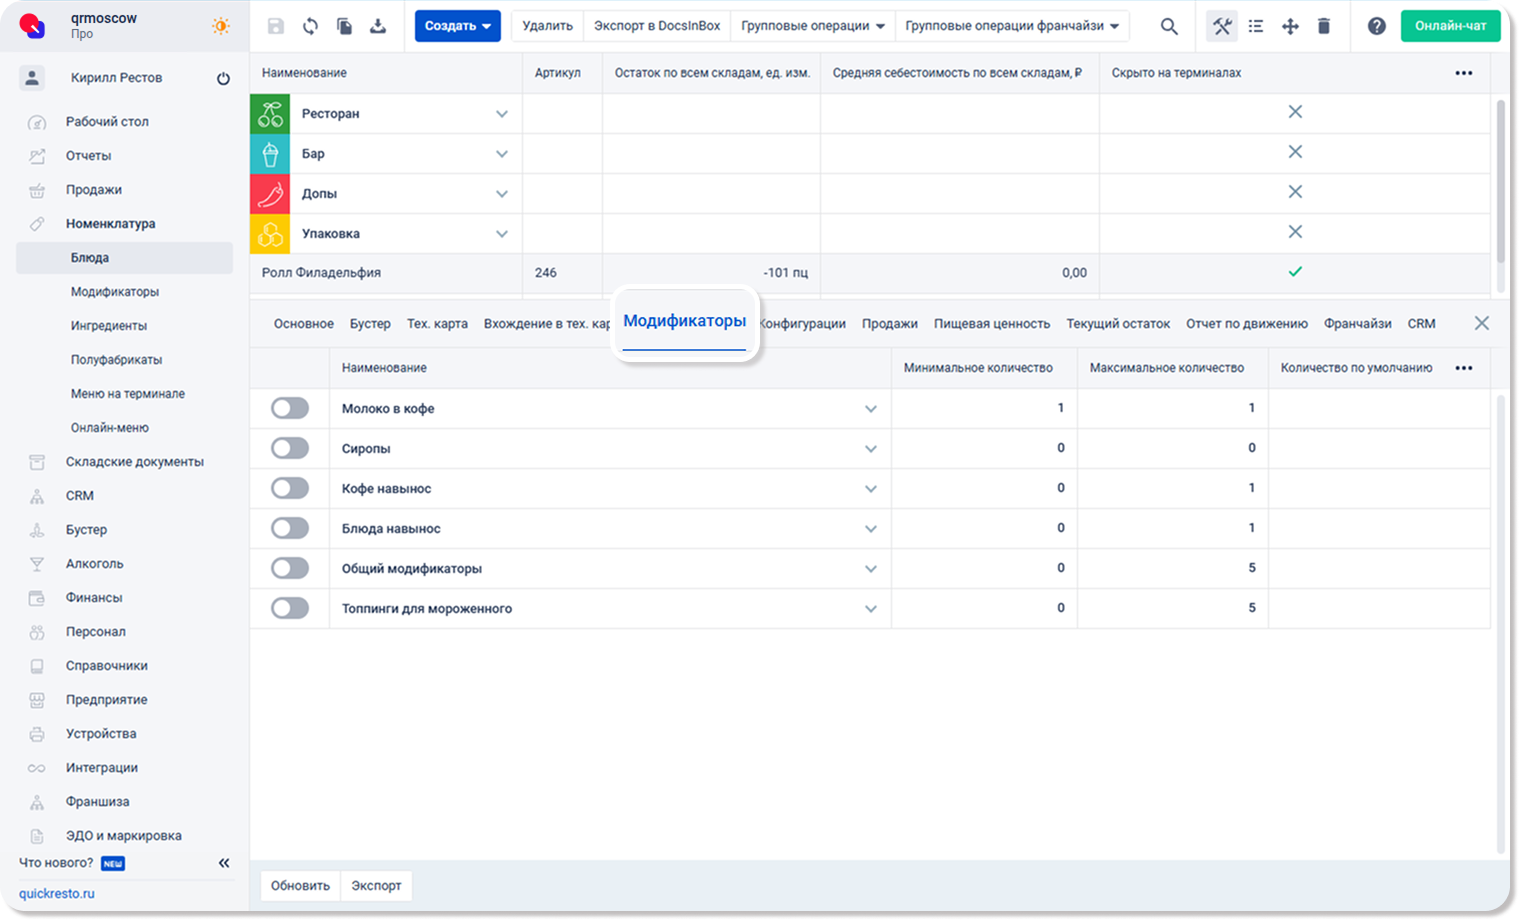The height and width of the screenshot is (920, 1519).
Task: Open the Текущий остаток tab
Action: click(1118, 324)
